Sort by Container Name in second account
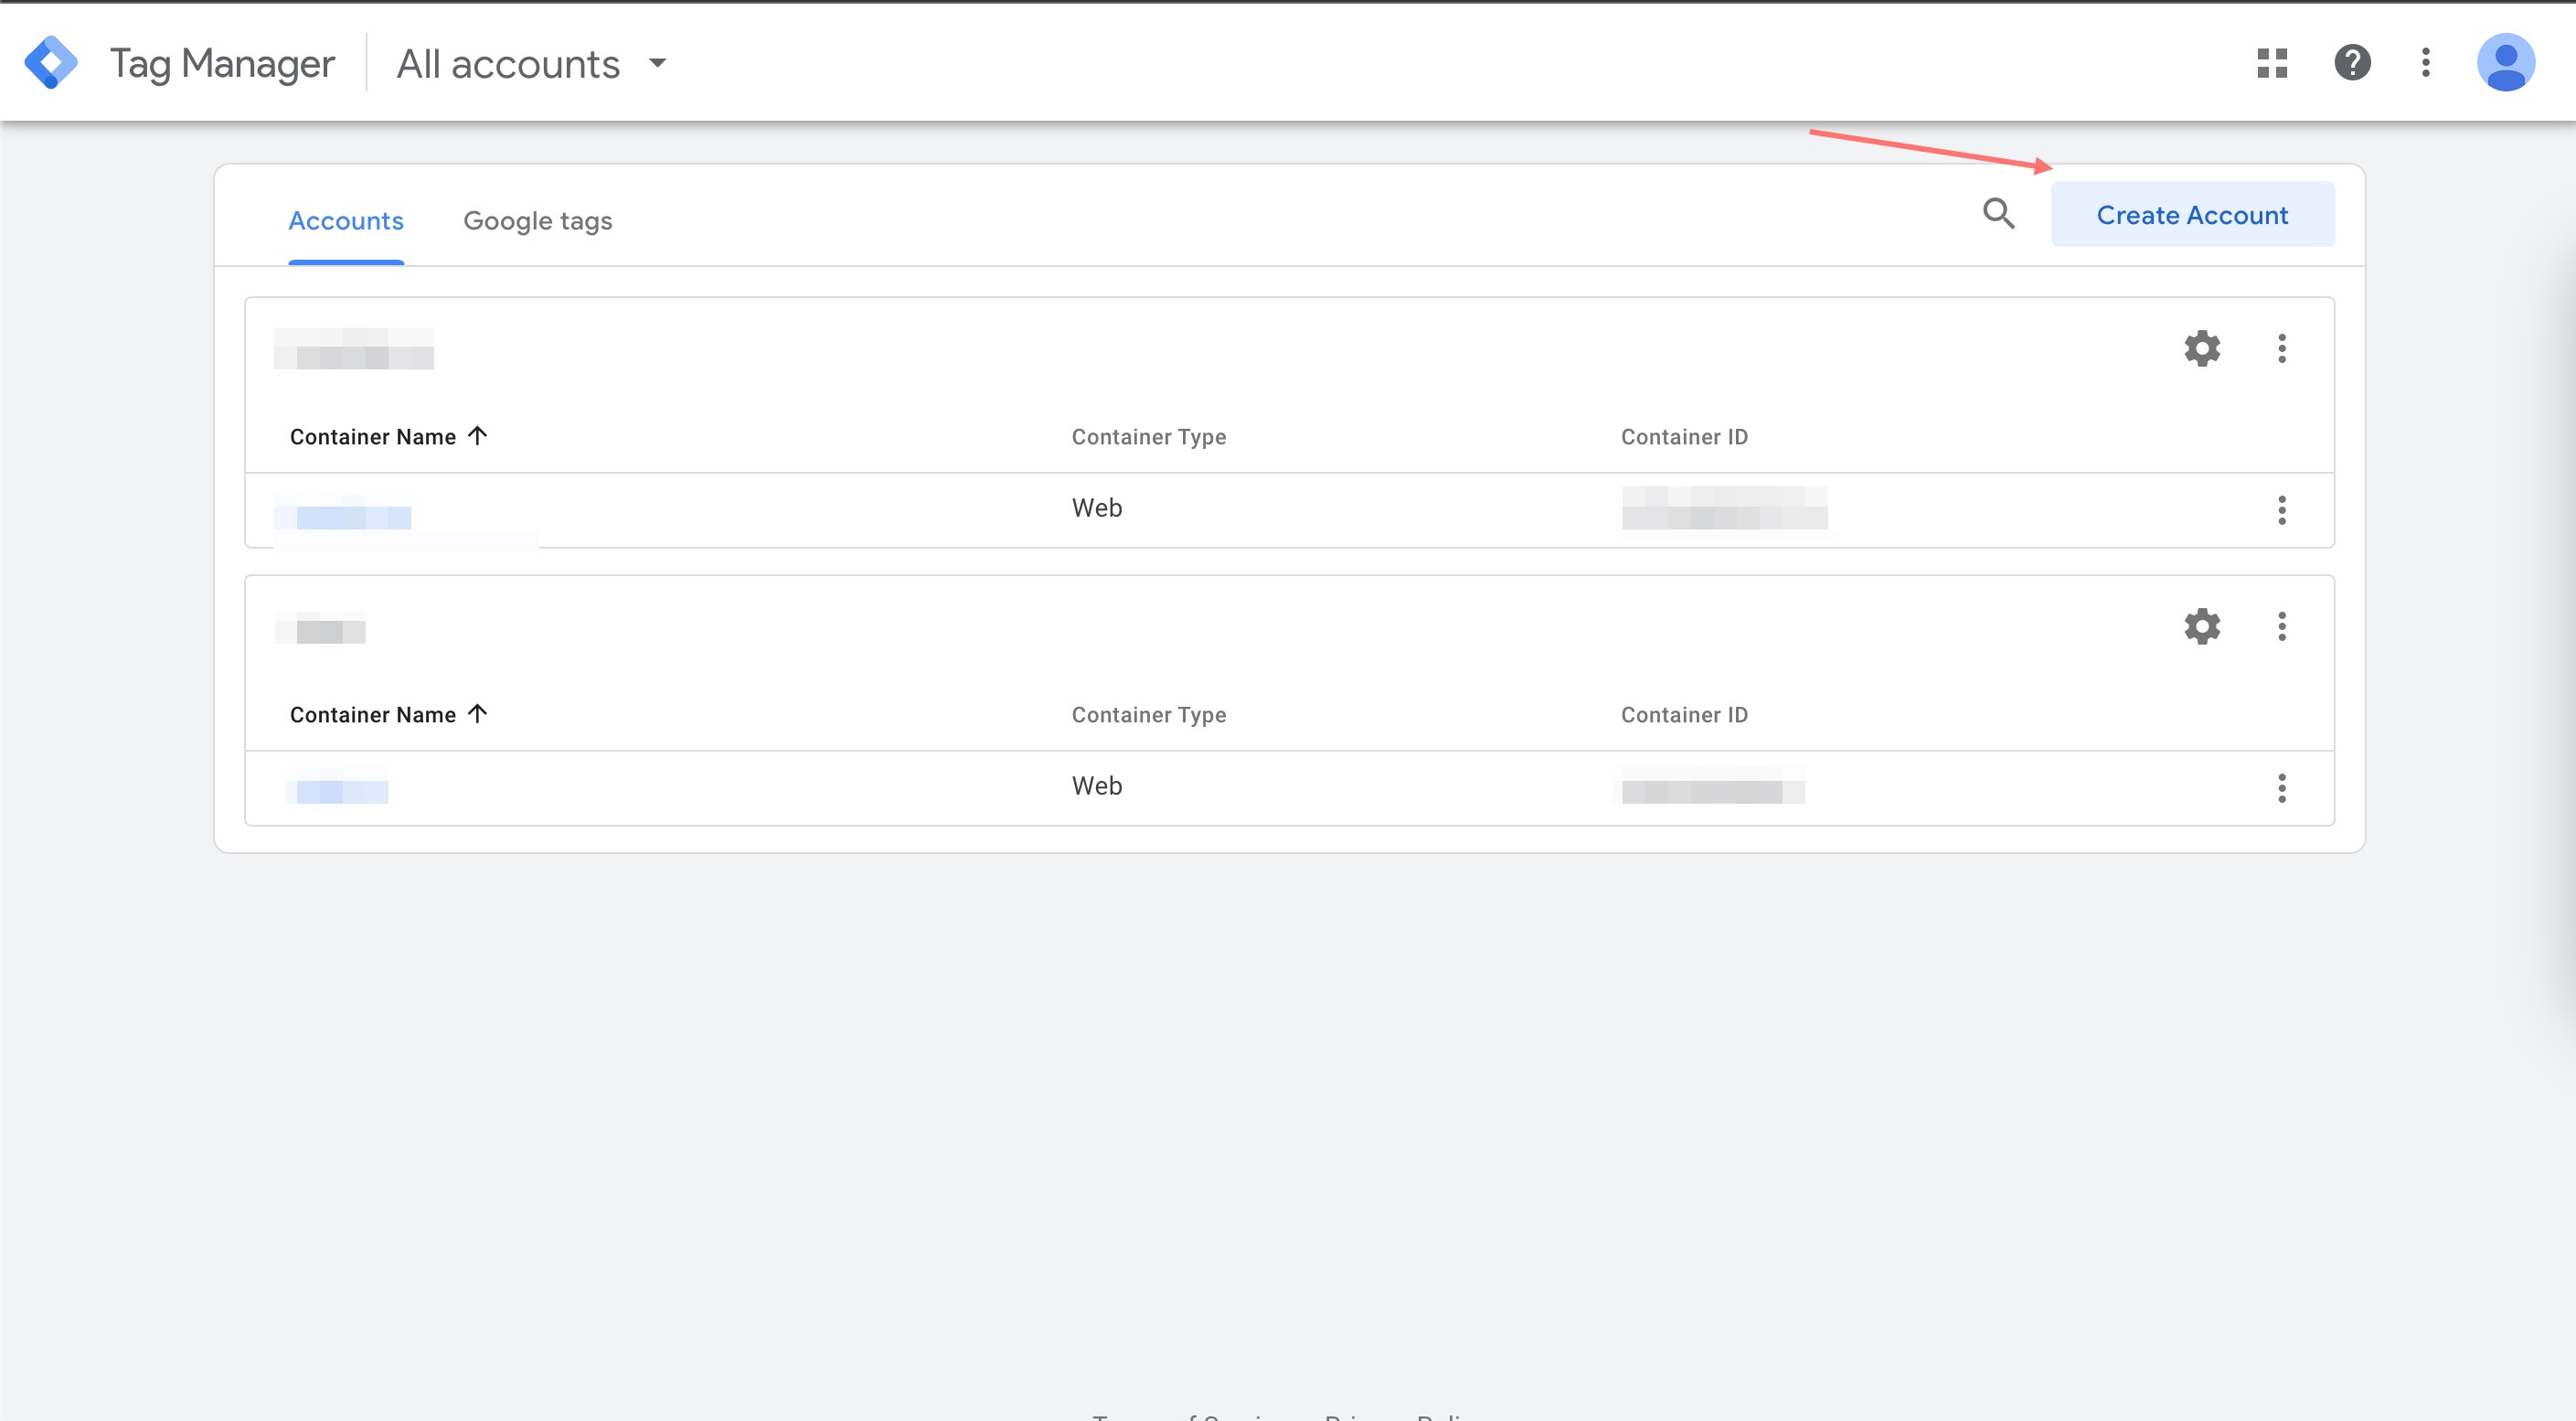This screenshot has height=1421, width=2576. click(x=388, y=715)
